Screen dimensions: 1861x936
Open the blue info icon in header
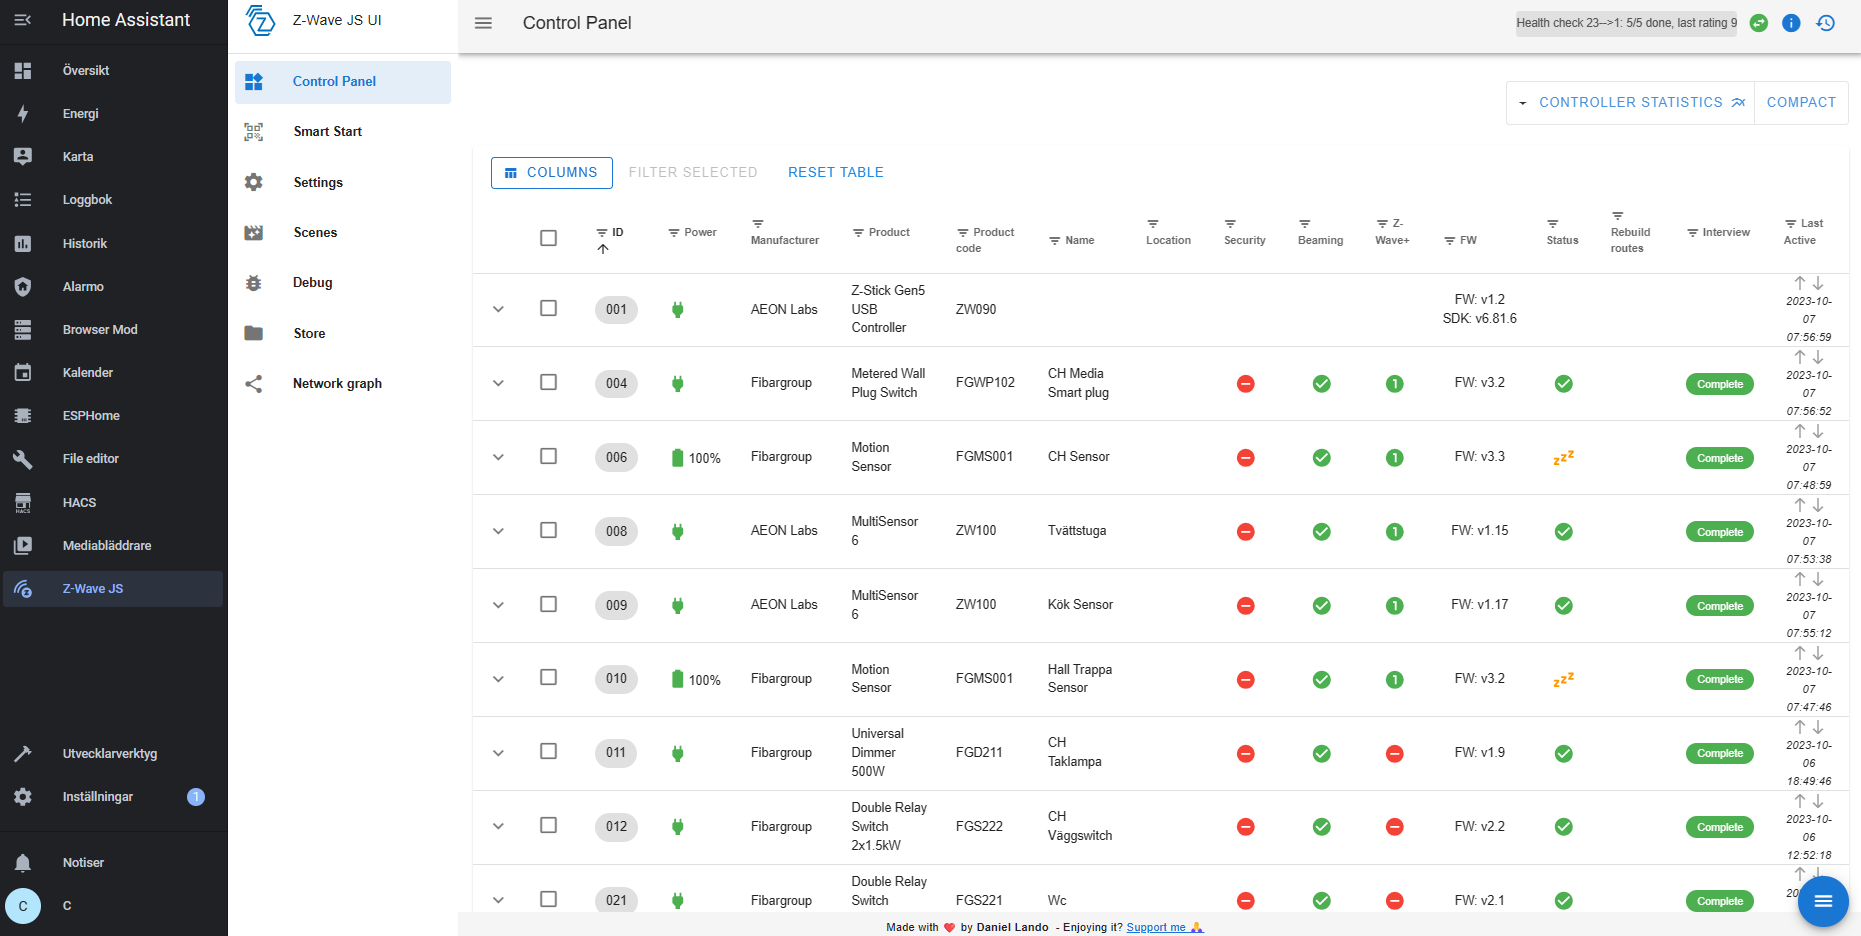pos(1791,23)
